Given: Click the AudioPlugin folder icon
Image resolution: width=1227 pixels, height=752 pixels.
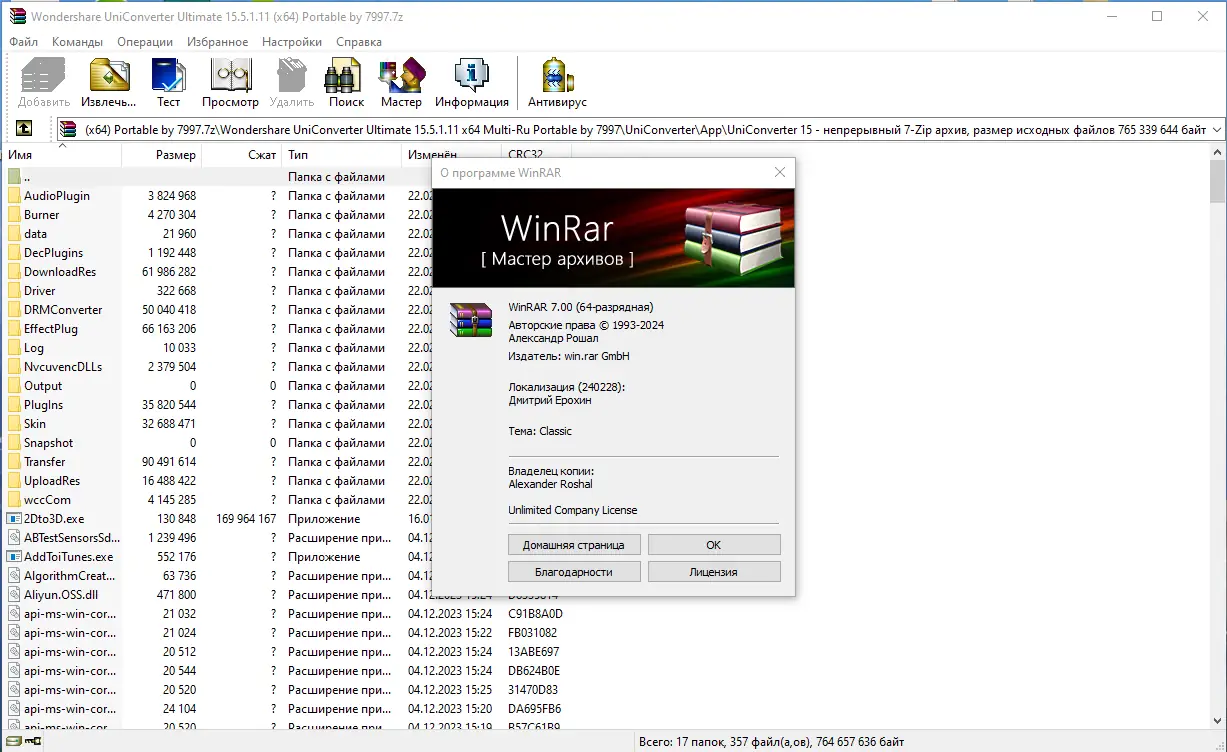Looking at the screenshot, I should pos(14,196).
